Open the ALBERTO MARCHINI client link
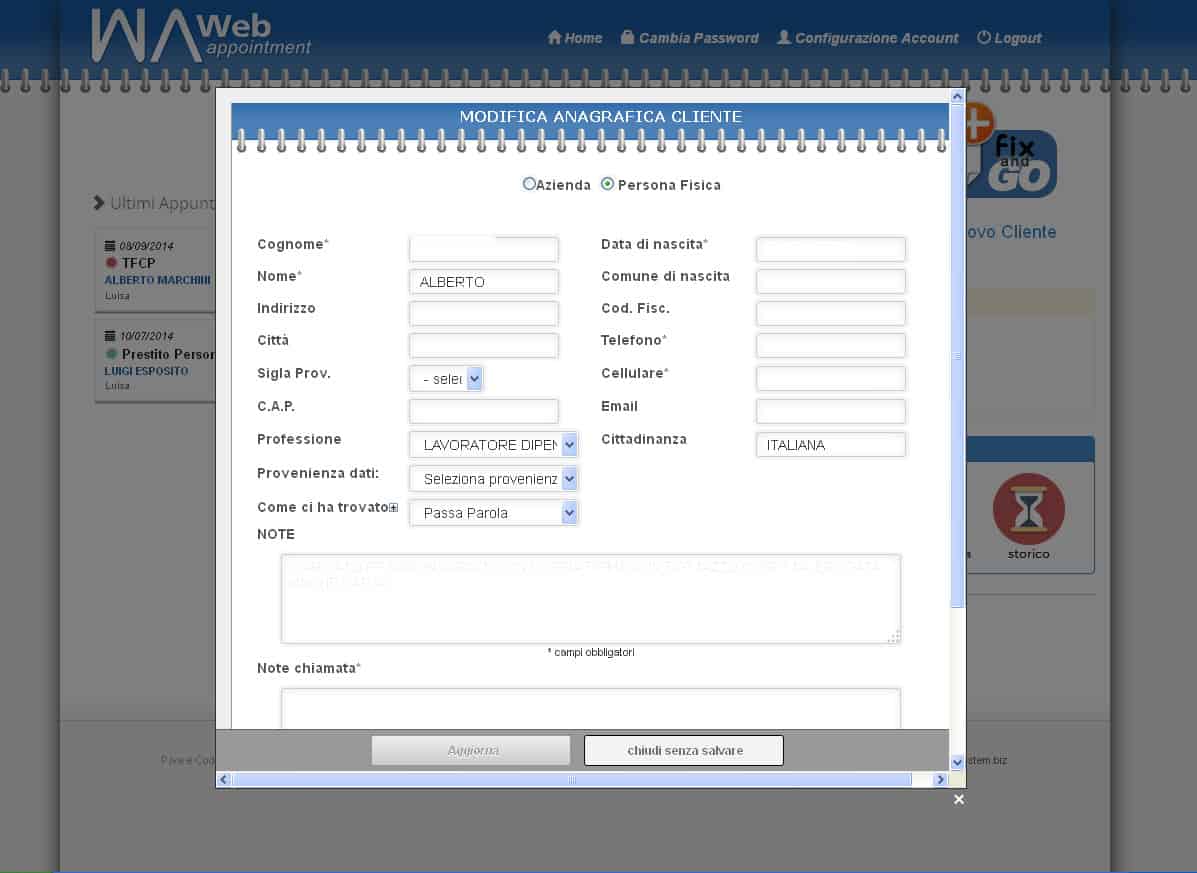Image resolution: width=1197 pixels, height=873 pixels. coord(157,280)
